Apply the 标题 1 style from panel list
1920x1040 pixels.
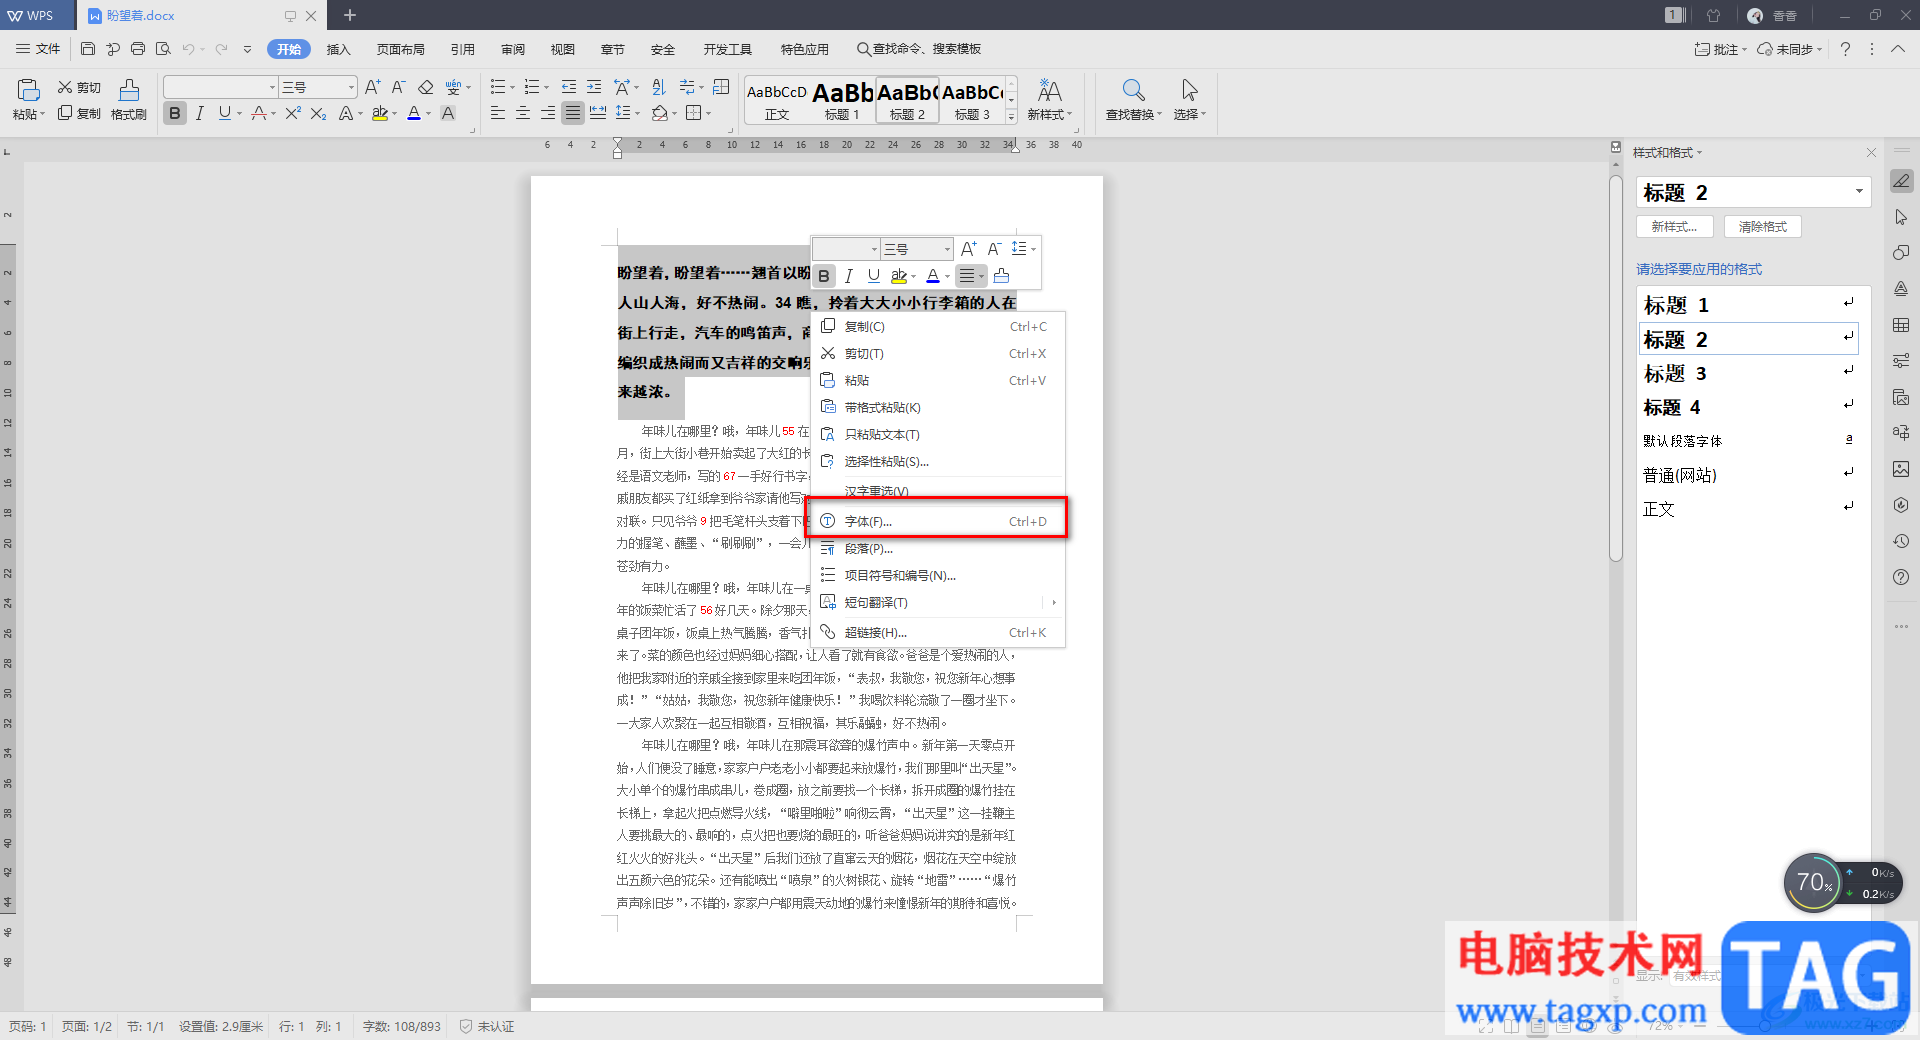coord(1748,305)
